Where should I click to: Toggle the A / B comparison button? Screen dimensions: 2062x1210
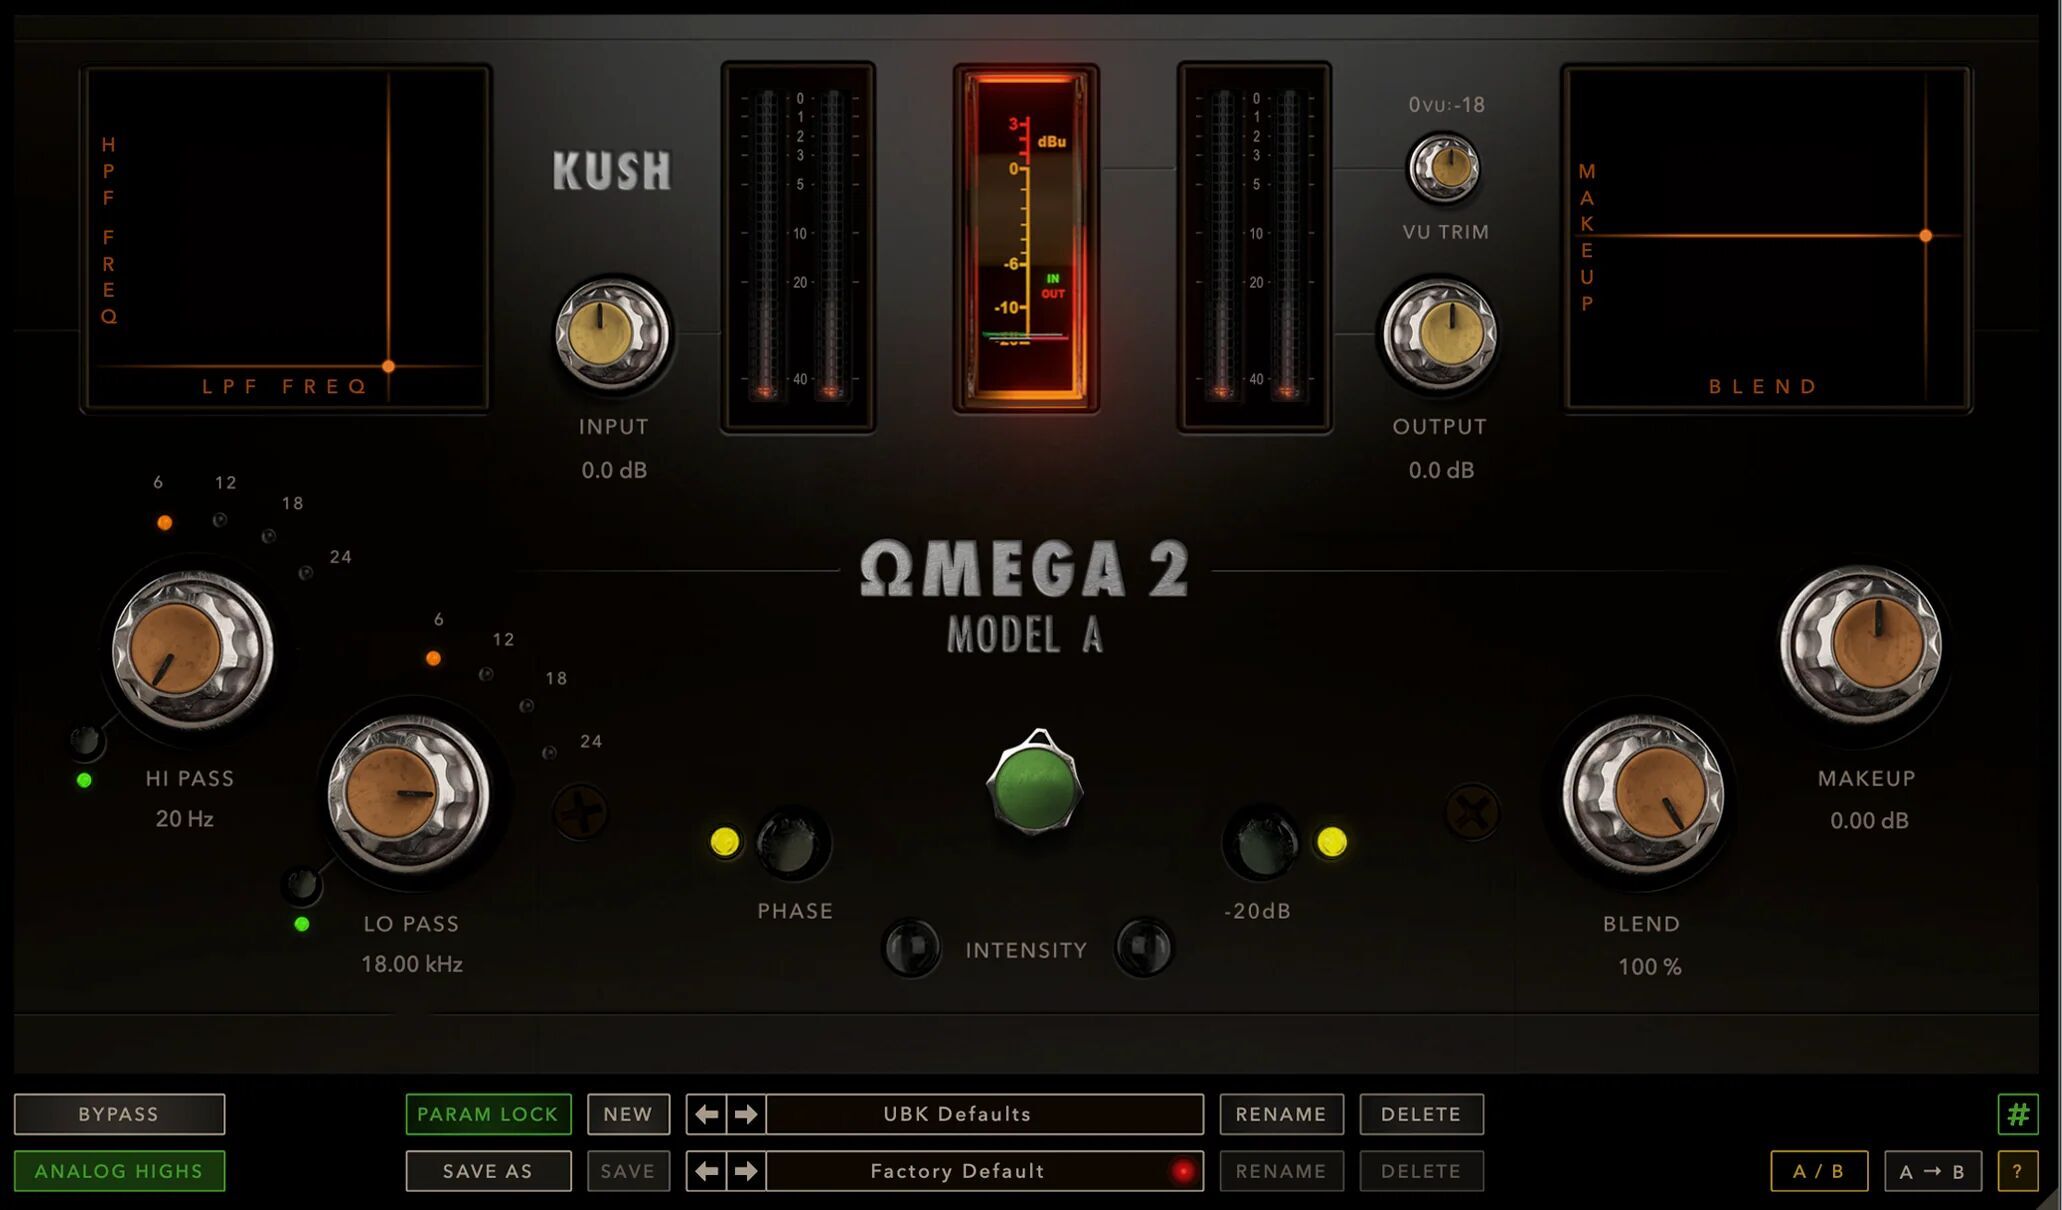pos(1819,1171)
